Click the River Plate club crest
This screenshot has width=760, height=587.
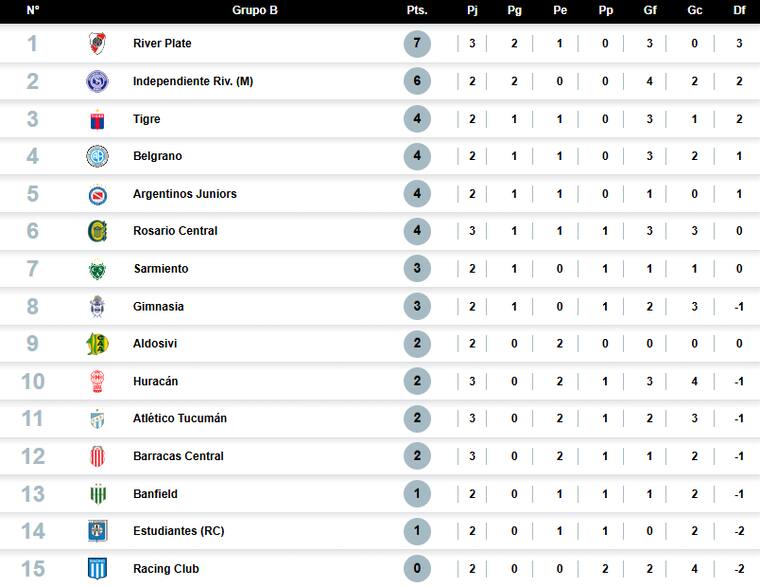click(97, 44)
